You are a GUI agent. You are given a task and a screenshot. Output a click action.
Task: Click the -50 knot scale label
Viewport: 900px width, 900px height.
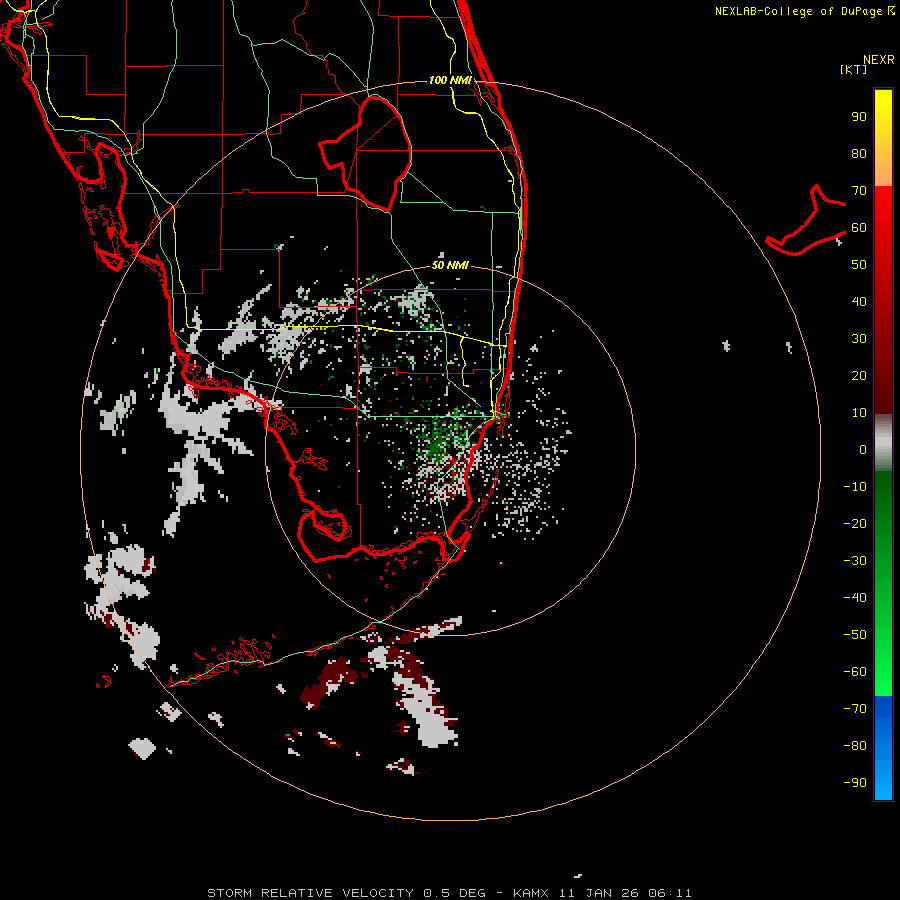tap(855, 634)
